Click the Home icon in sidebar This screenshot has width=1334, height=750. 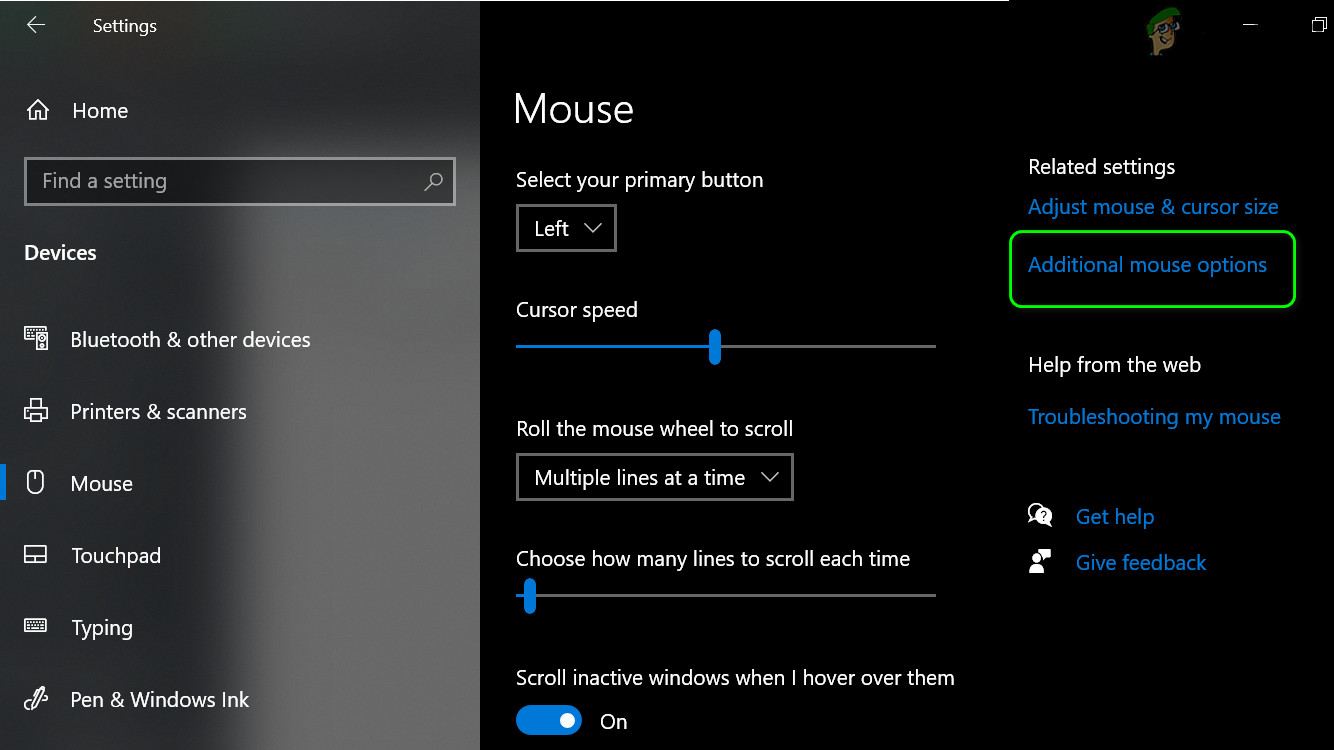tap(38, 111)
